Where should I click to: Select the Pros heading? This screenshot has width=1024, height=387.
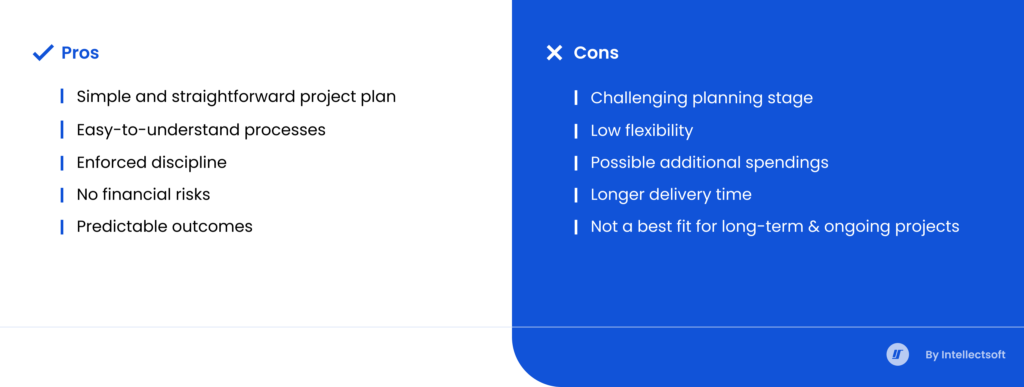pos(80,53)
